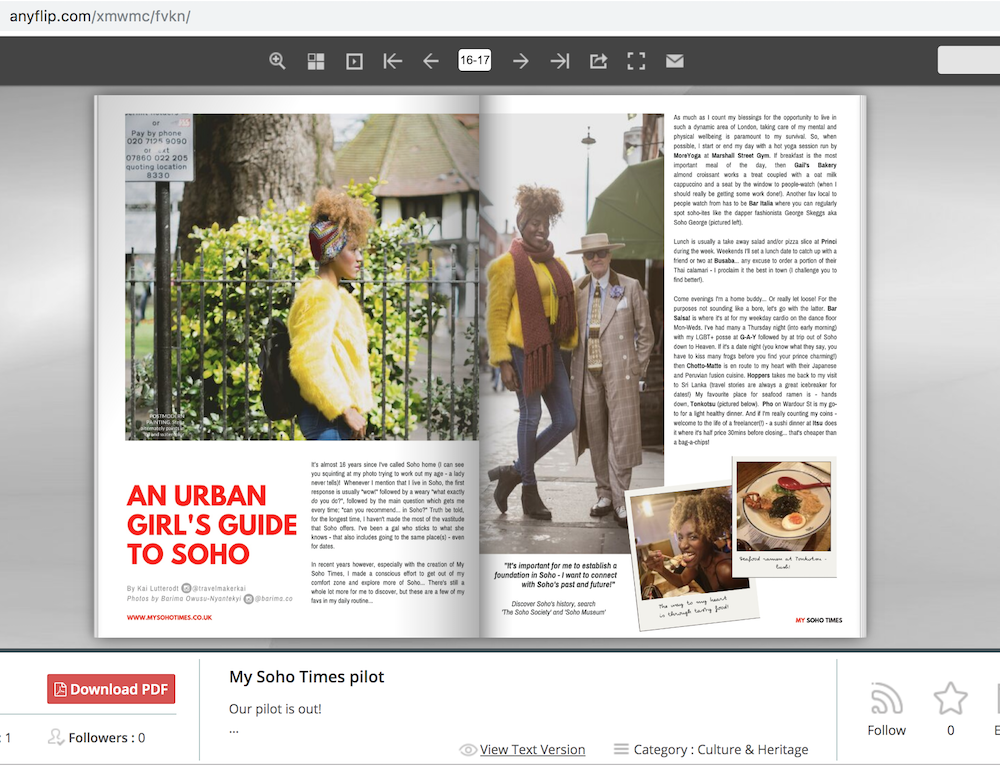Click the browser address bar URL
The height and width of the screenshot is (766, 1000).
(x=100, y=17)
